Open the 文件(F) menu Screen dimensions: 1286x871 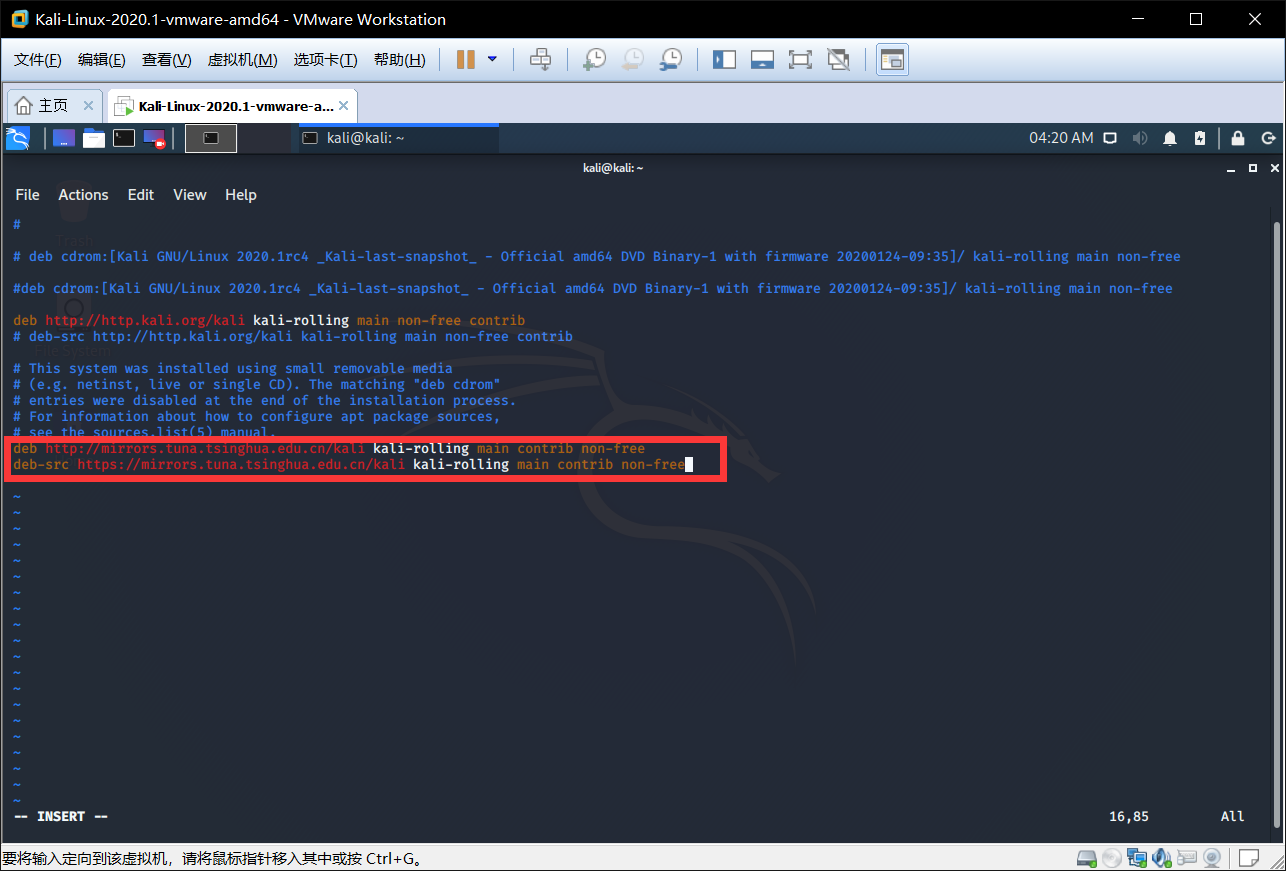[38, 60]
